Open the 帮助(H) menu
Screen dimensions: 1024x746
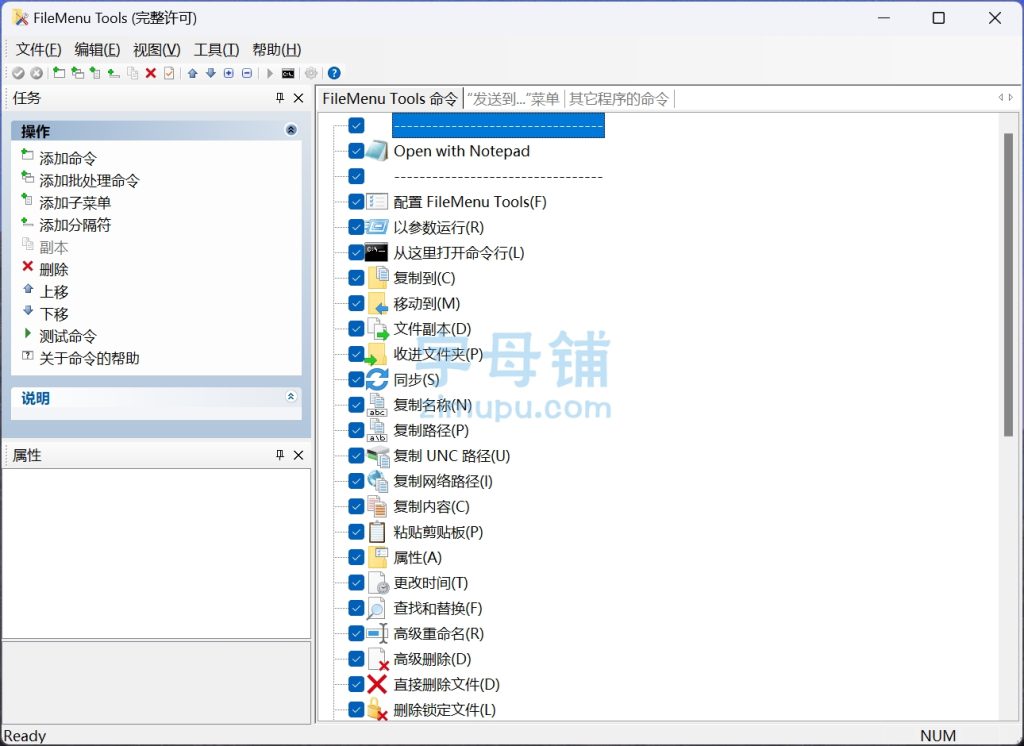coord(277,50)
